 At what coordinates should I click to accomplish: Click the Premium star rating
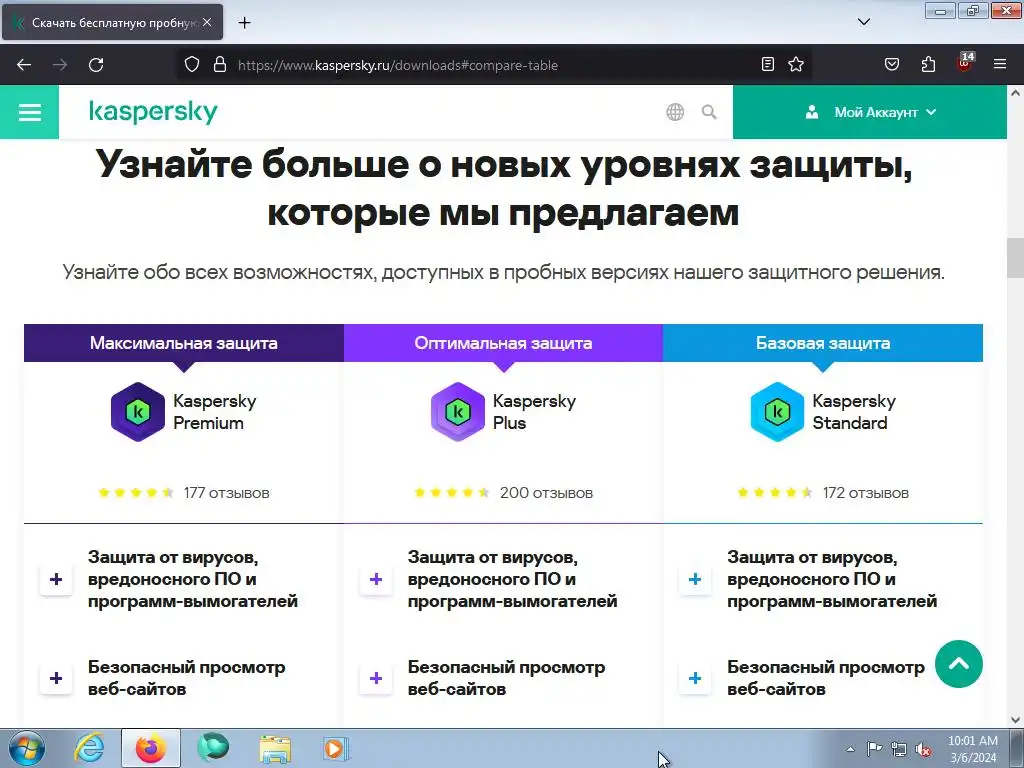[136, 493]
